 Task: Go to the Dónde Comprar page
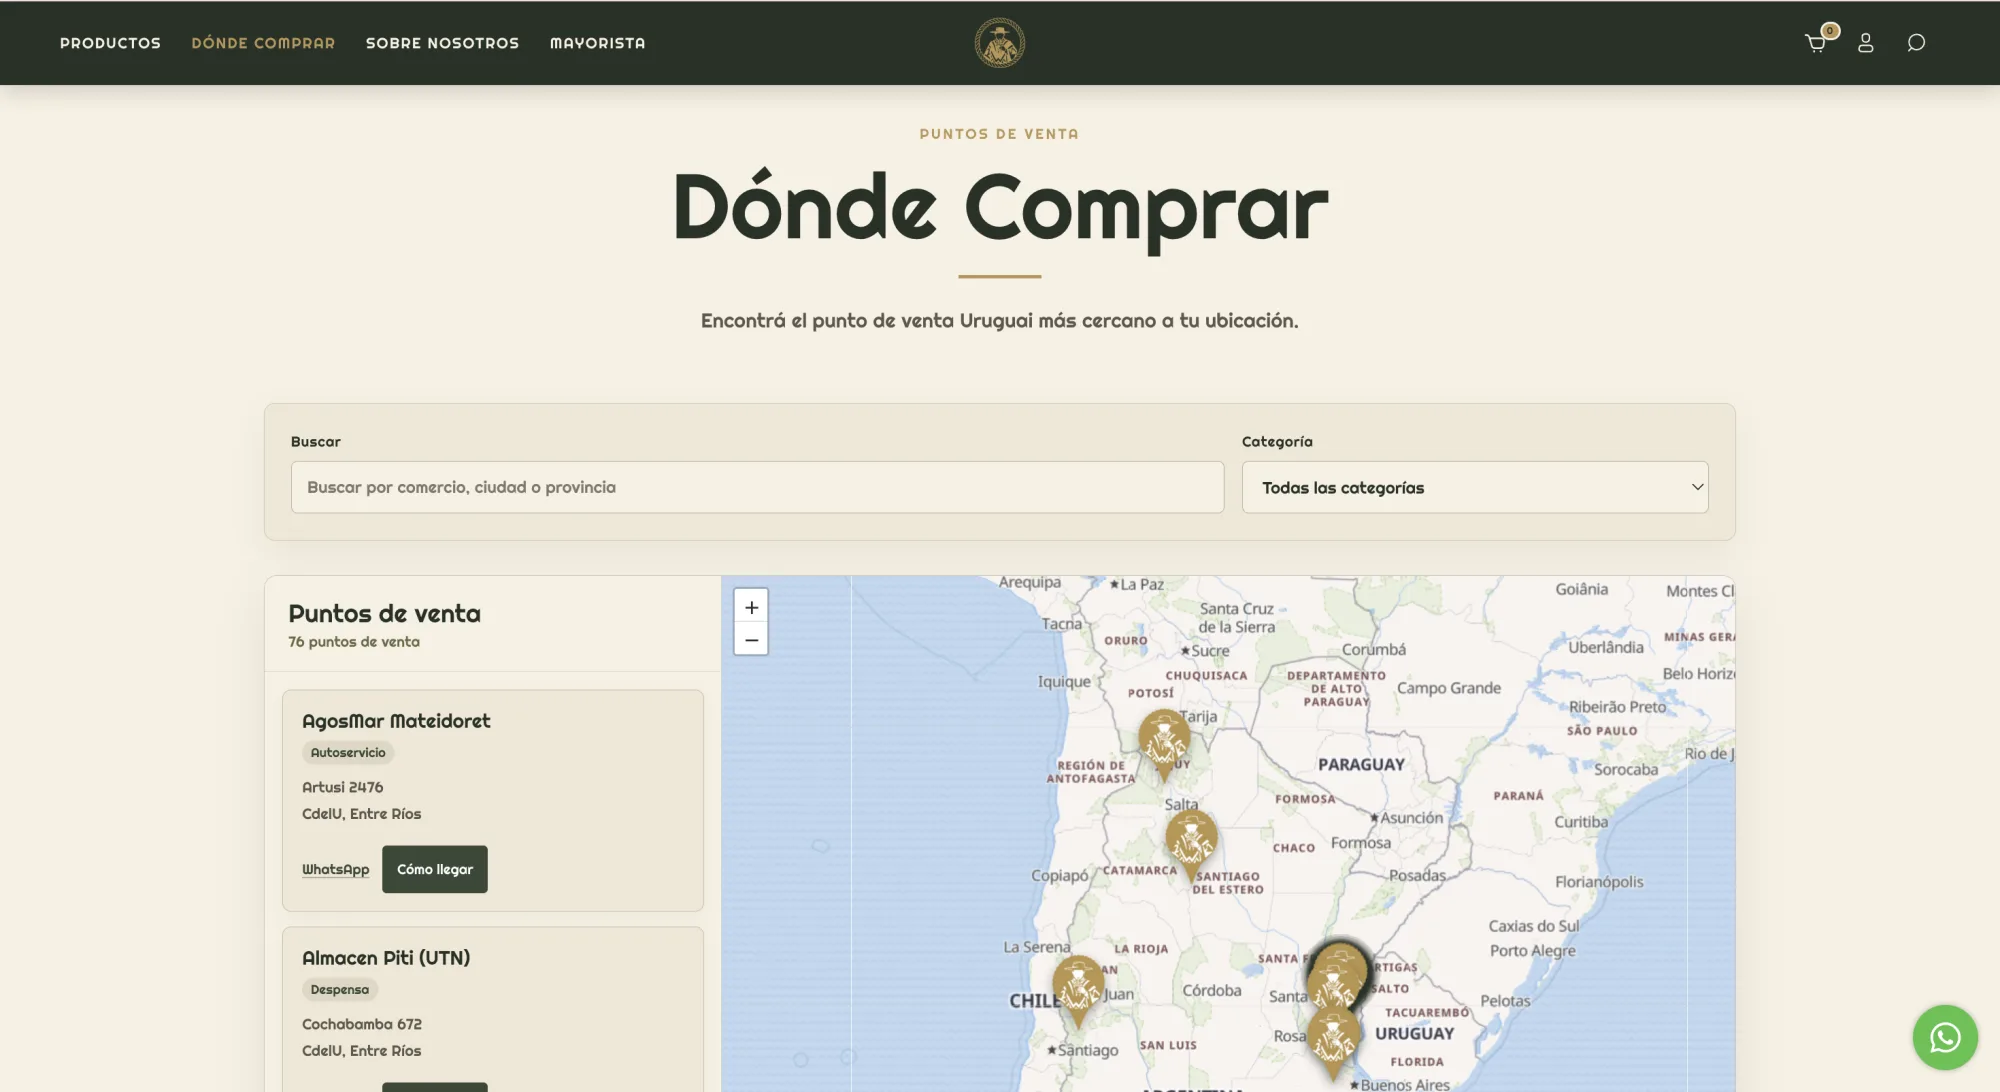pyautogui.click(x=263, y=43)
